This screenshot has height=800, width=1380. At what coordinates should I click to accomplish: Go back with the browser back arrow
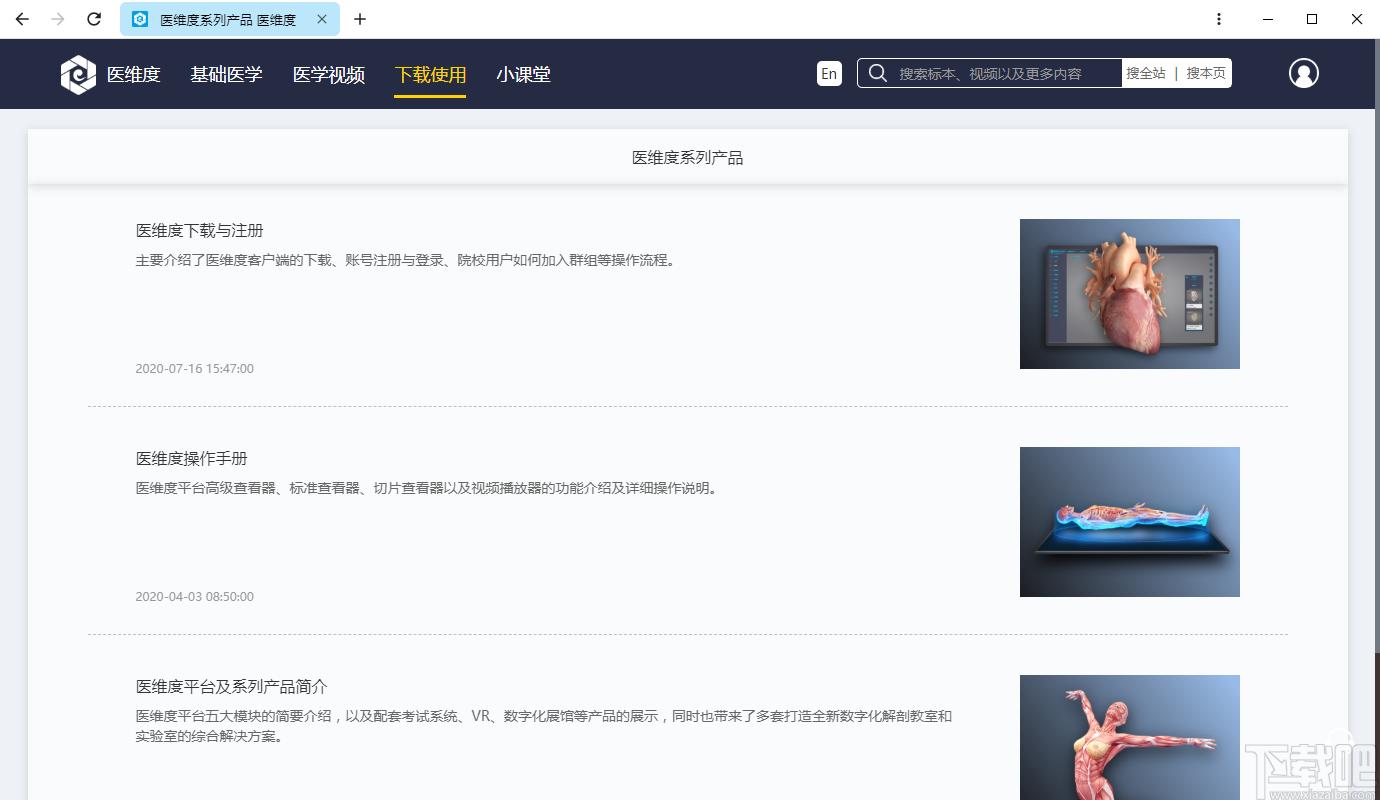coord(22,19)
